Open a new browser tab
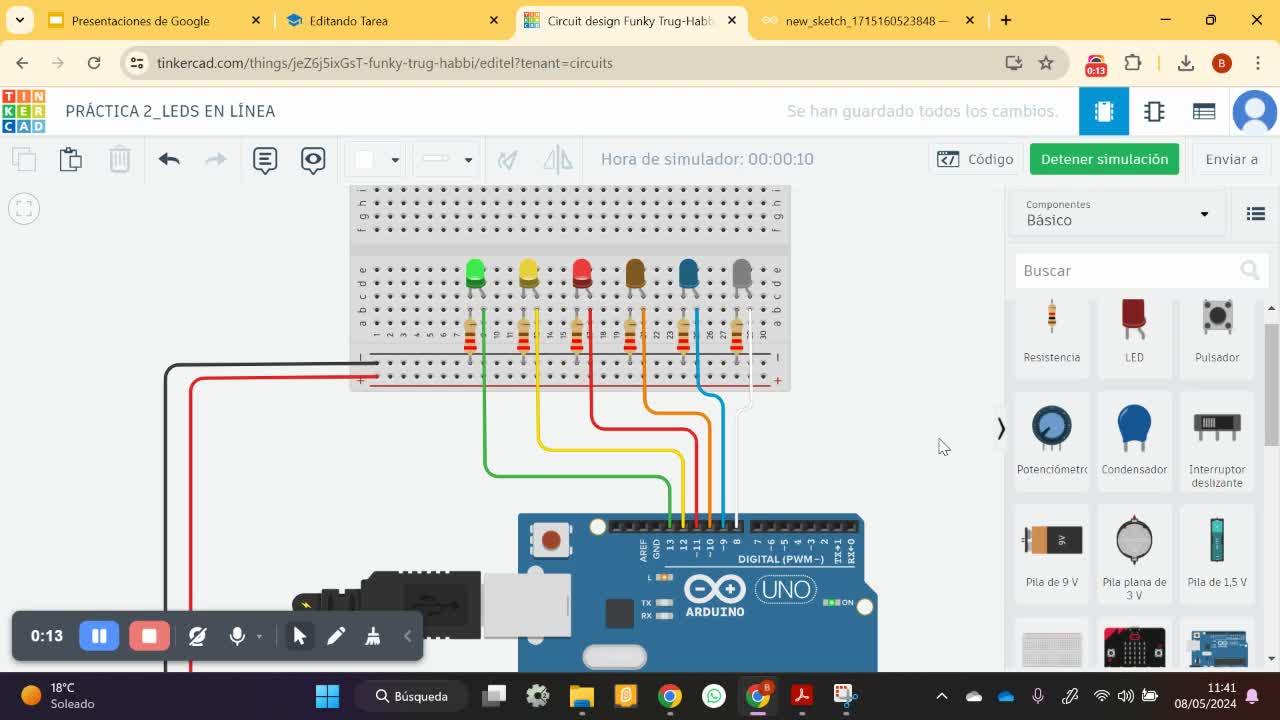This screenshot has width=1280, height=720. click(x=1006, y=20)
